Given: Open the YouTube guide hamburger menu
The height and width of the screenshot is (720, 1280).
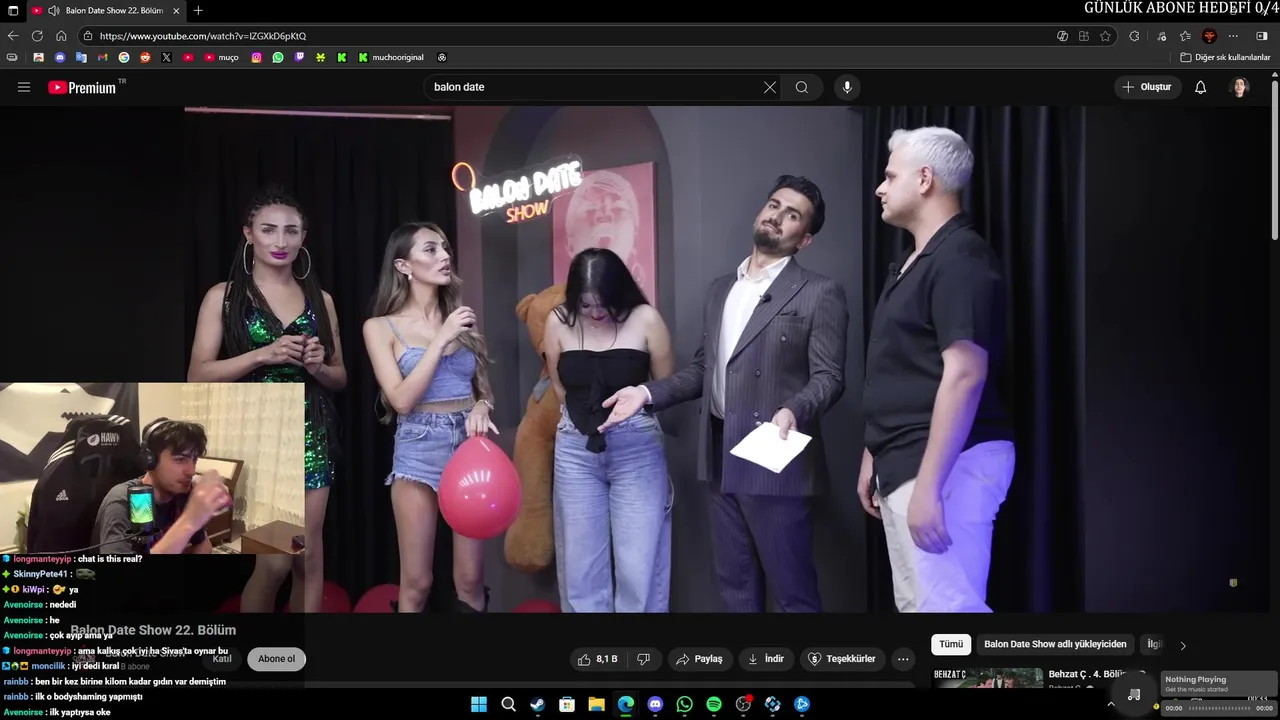Looking at the screenshot, I should coord(24,87).
